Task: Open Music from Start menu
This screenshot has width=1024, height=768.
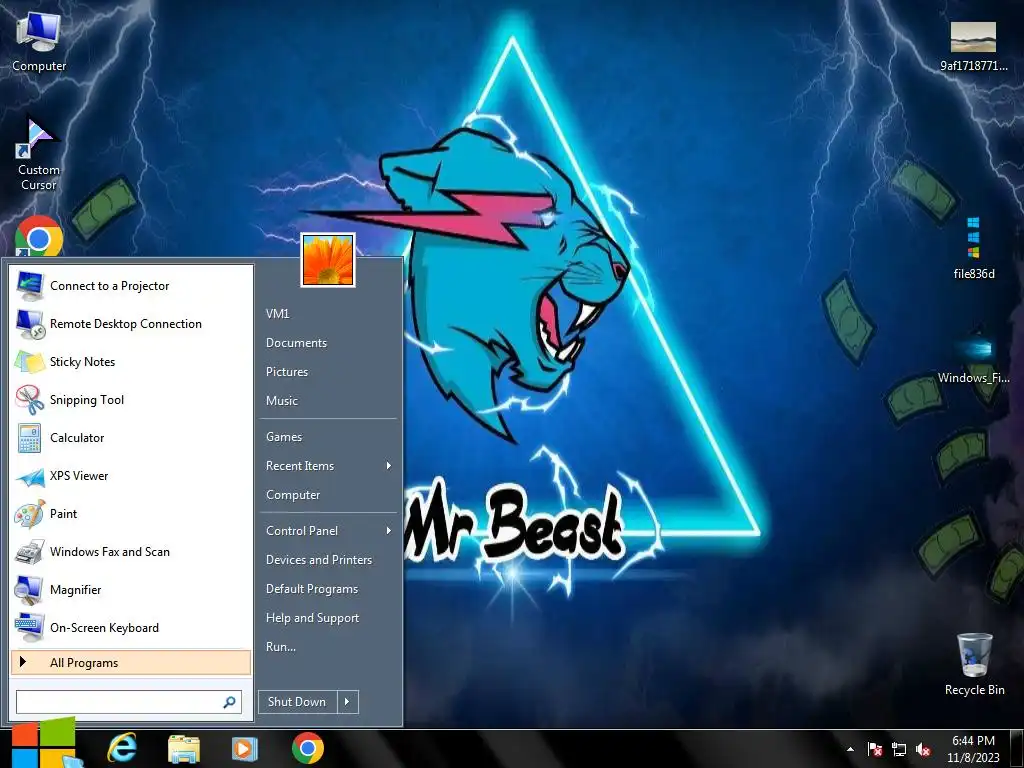Action: point(281,400)
